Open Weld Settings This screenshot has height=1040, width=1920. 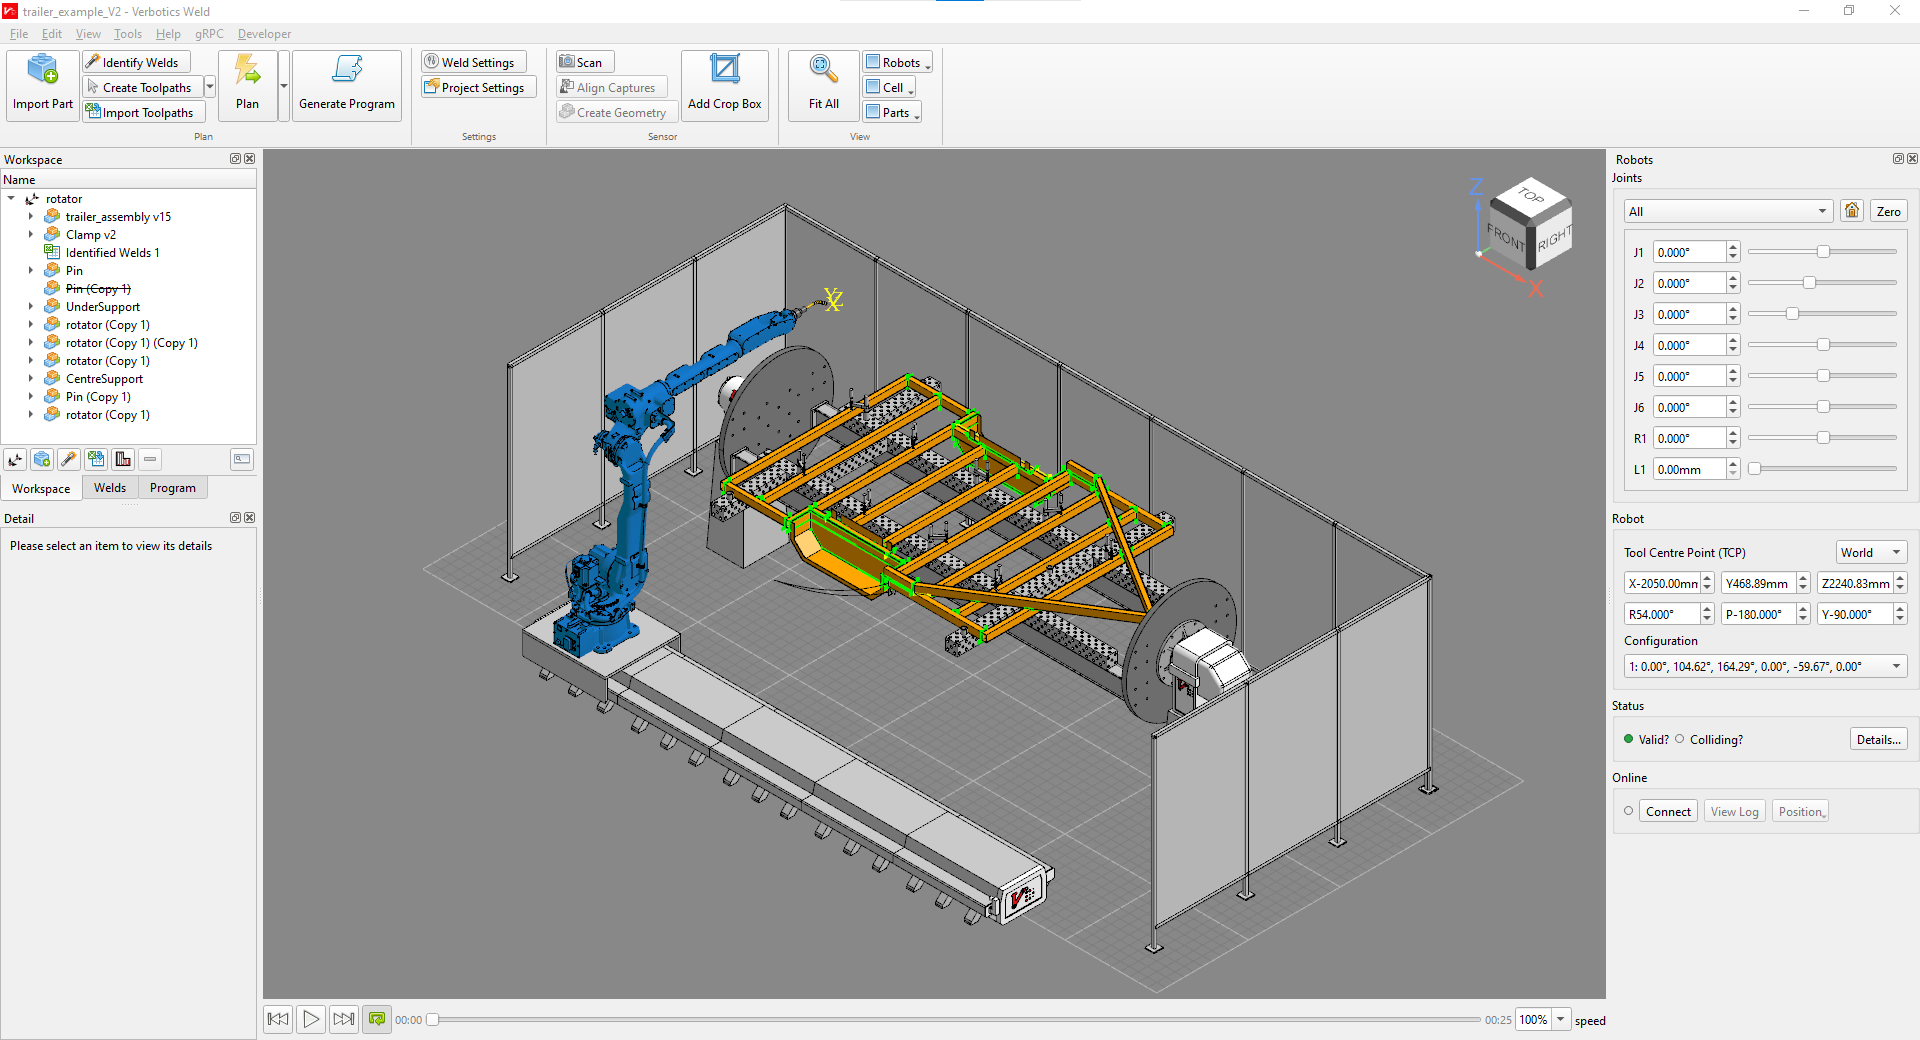pos(474,62)
